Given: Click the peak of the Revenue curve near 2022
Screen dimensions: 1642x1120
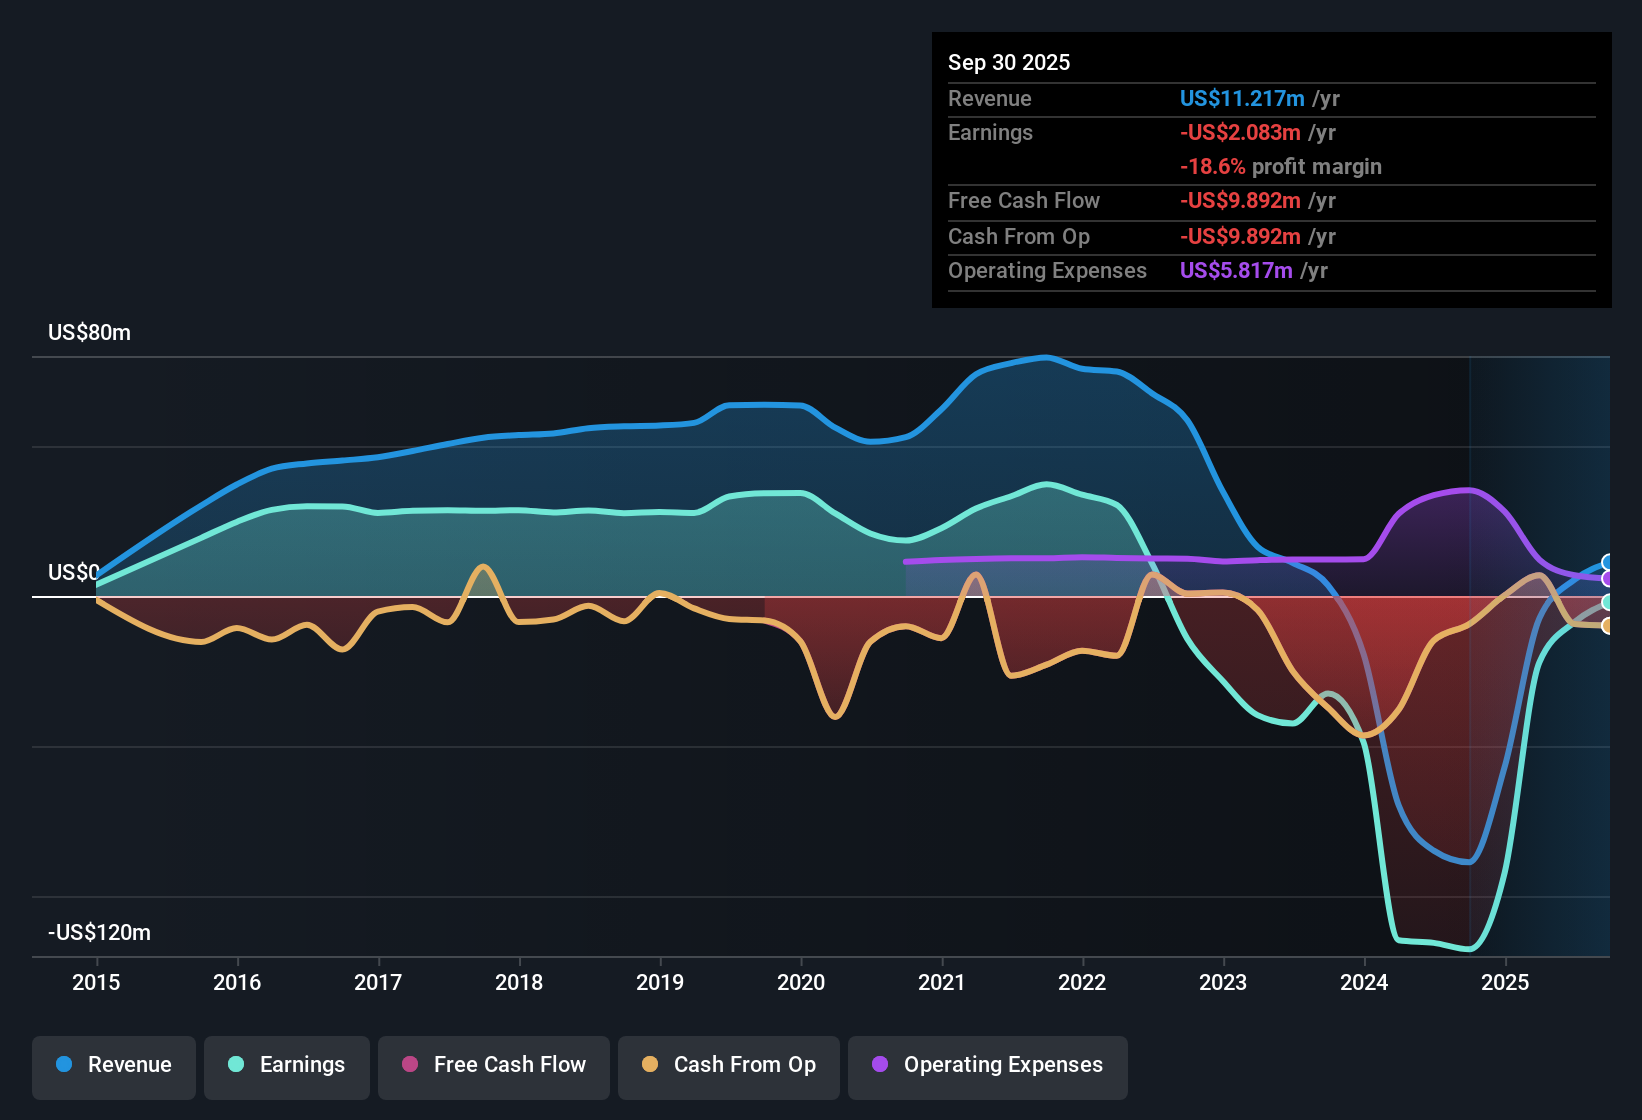Looking at the screenshot, I should pyautogui.click(x=1044, y=357).
